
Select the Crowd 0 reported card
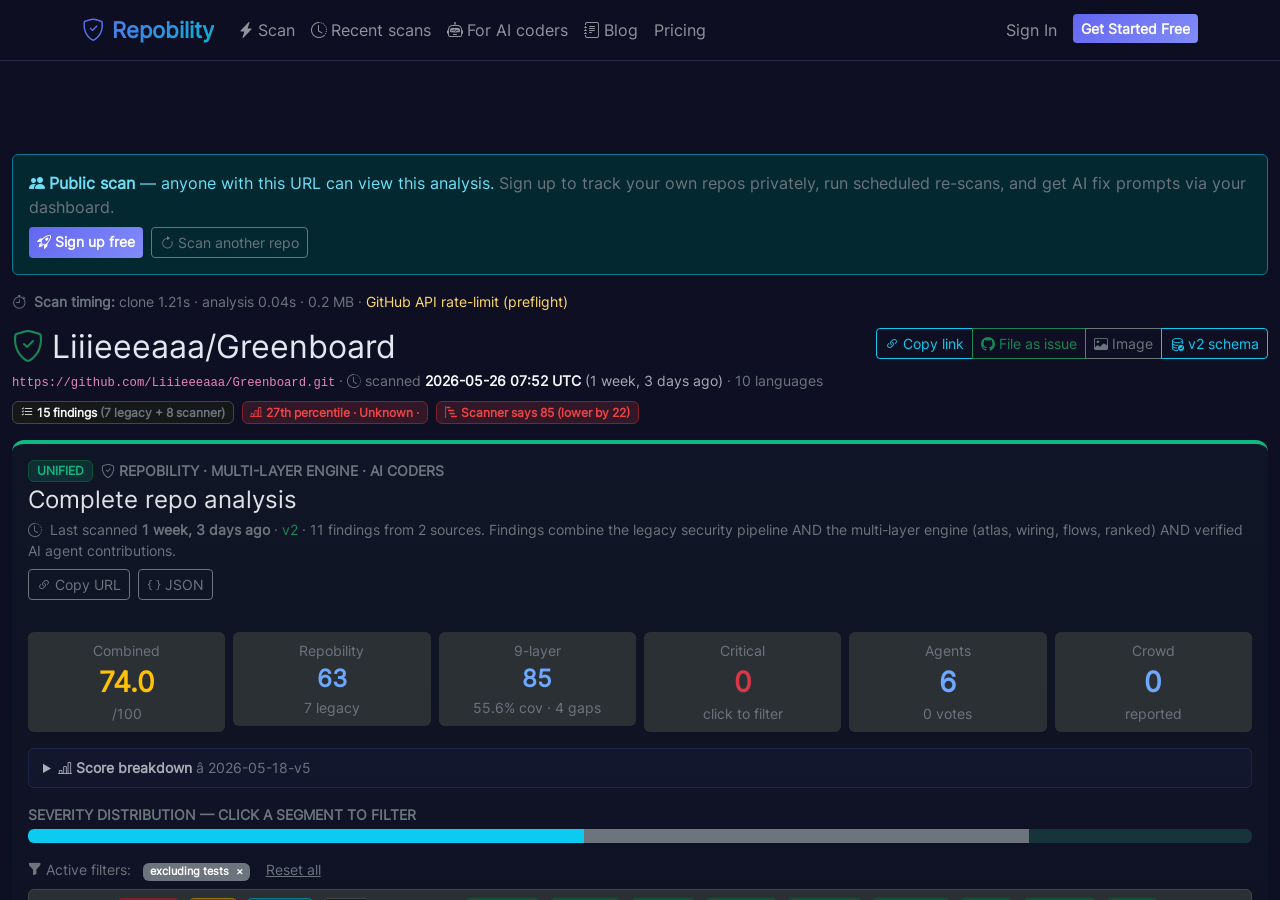click(x=1153, y=682)
